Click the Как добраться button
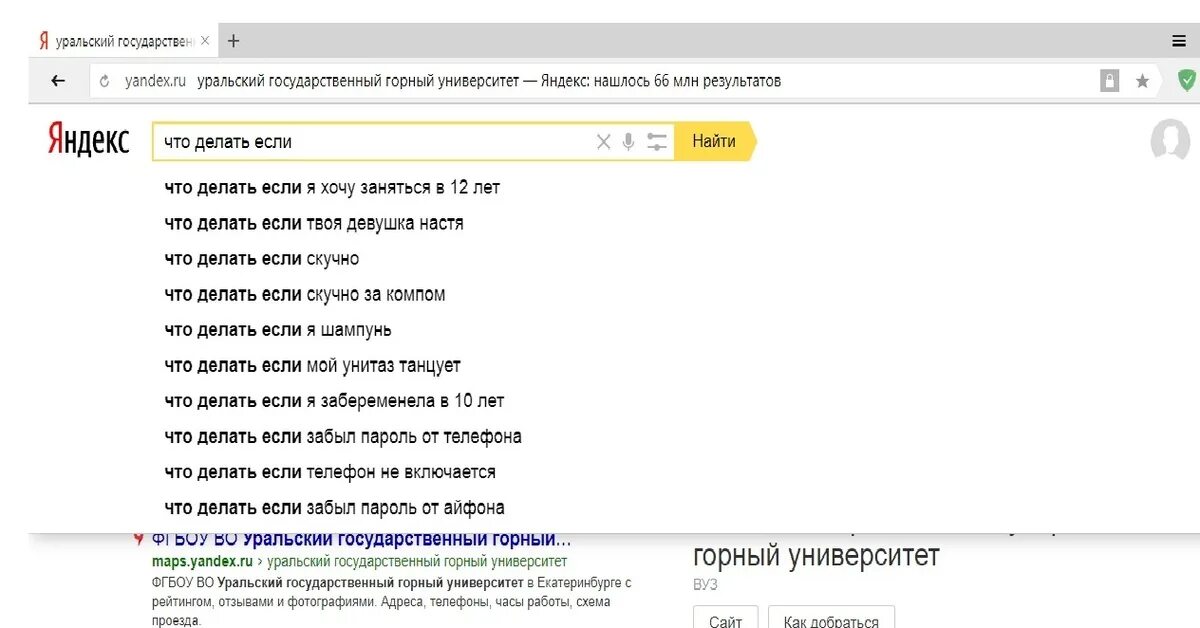 (831, 620)
